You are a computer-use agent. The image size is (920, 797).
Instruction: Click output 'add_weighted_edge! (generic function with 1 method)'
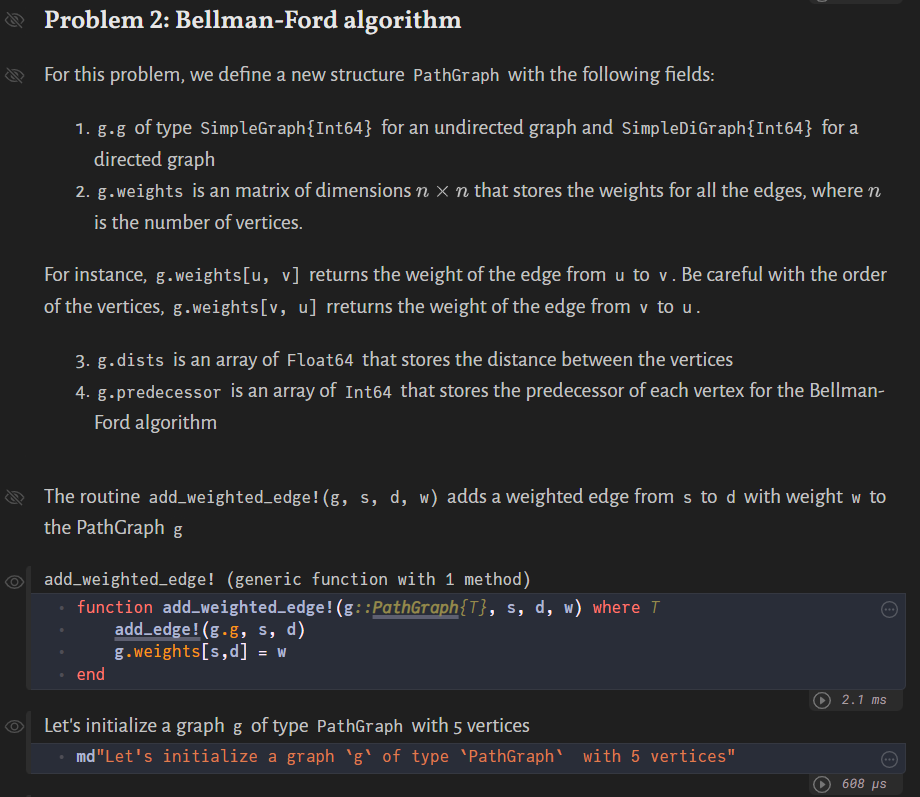pos(287,580)
